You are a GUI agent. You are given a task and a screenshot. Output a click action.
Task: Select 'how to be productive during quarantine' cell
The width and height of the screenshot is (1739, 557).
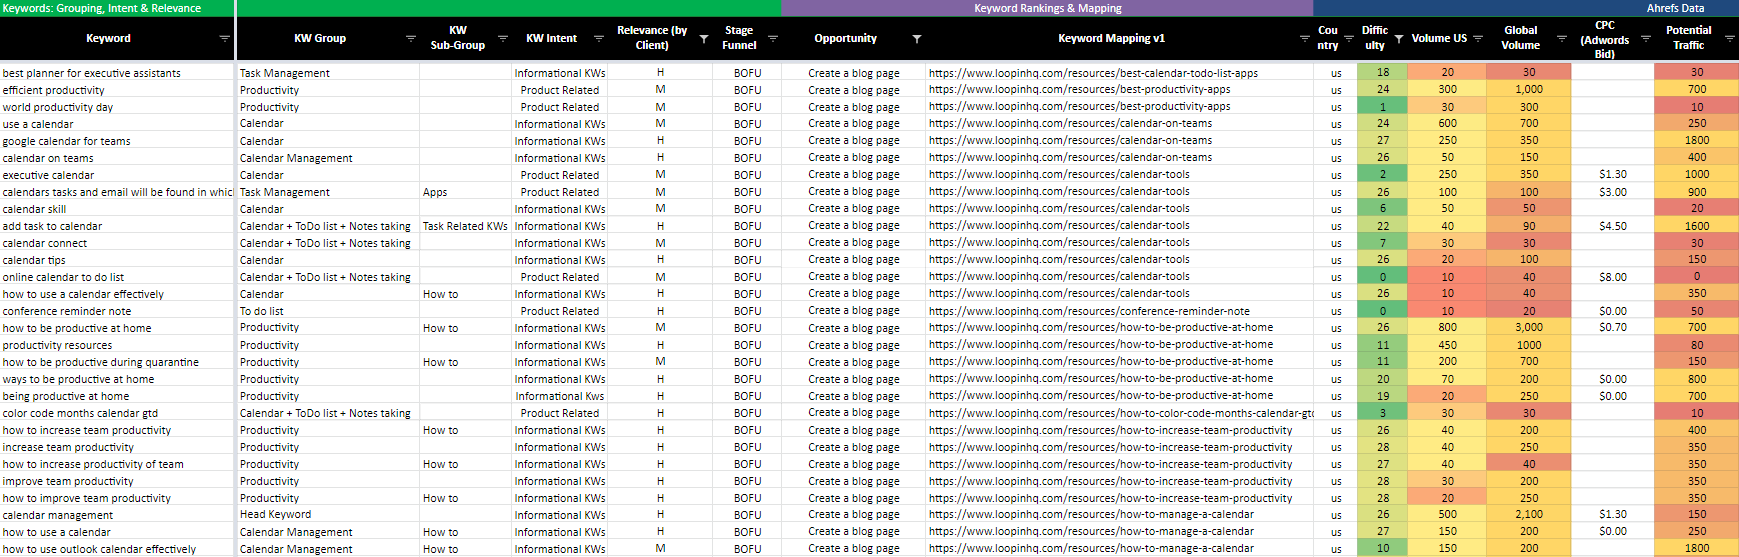117,362
